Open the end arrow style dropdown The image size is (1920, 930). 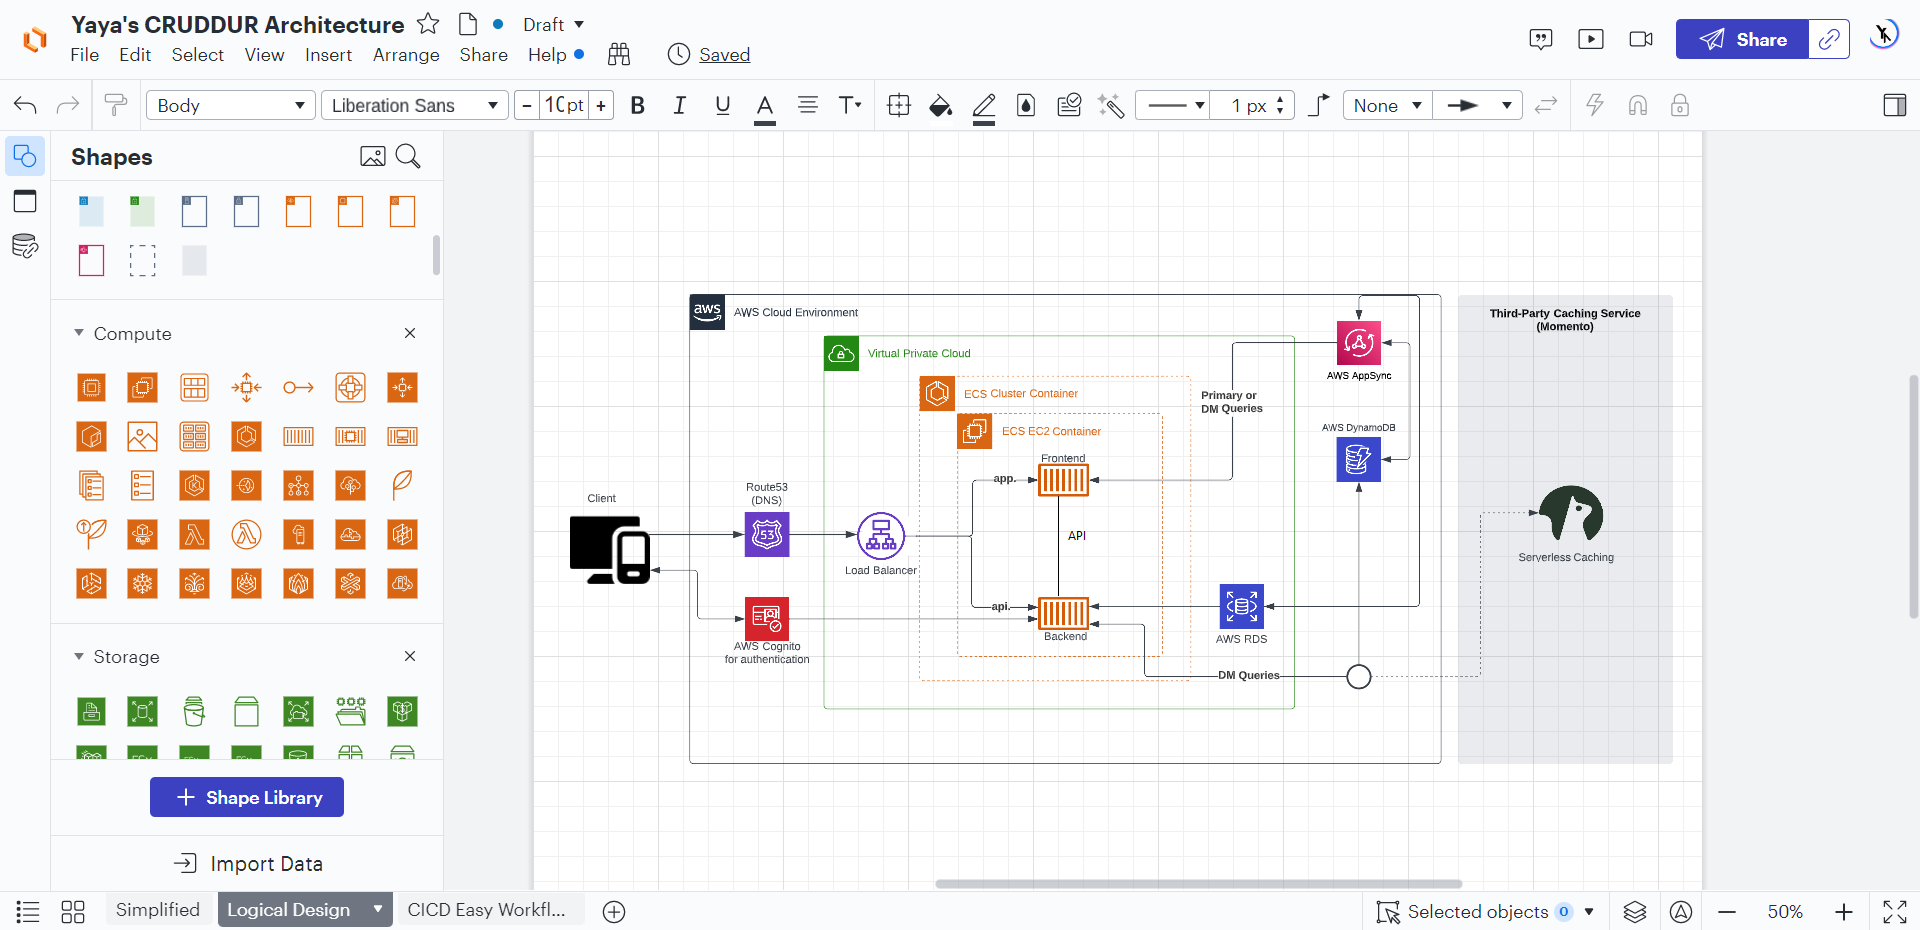click(x=1477, y=105)
